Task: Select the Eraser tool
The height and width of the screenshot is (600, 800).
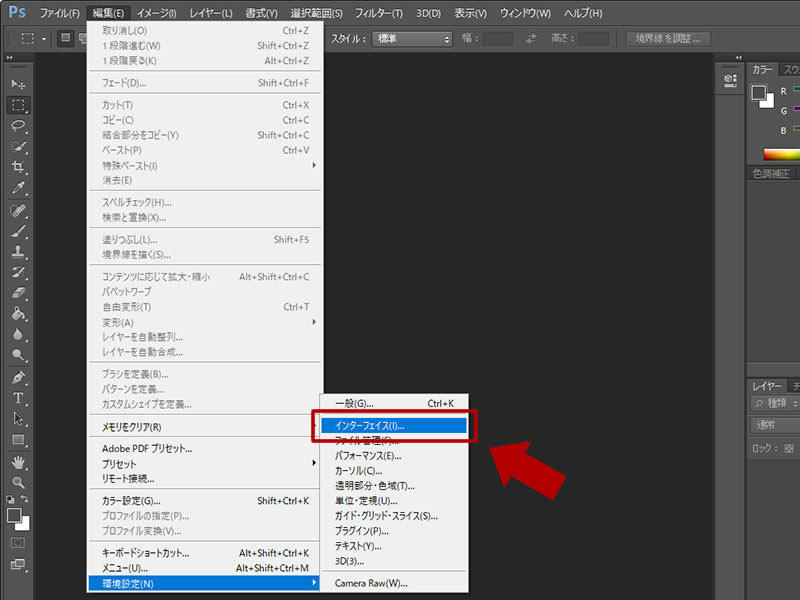Action: 18,293
